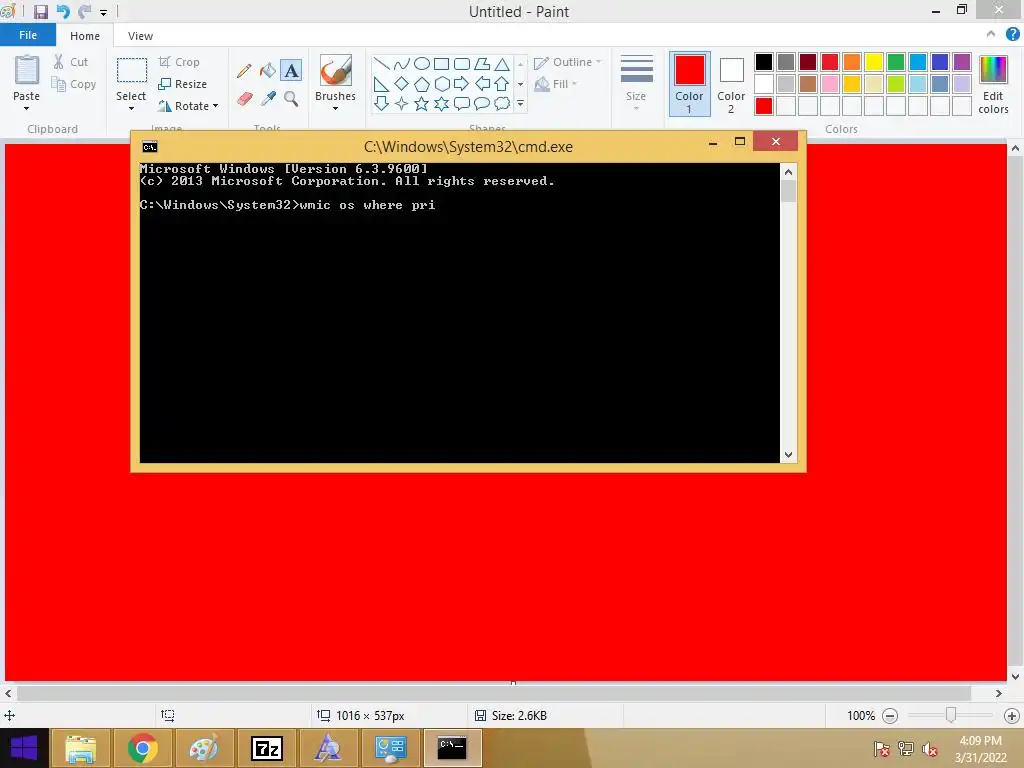Viewport: 1024px width, 768px height.
Task: Click the muted volume tray icon
Action: 930,749
